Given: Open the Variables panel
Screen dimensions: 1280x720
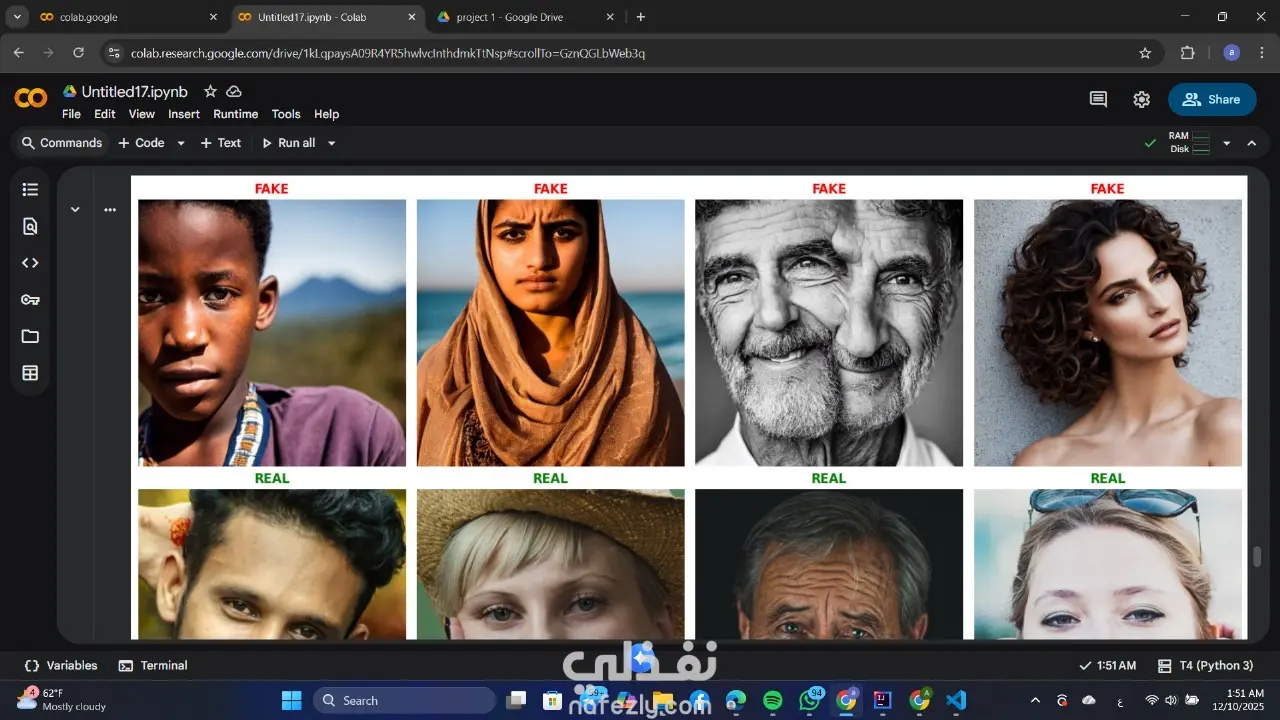Looking at the screenshot, I should tap(62, 665).
